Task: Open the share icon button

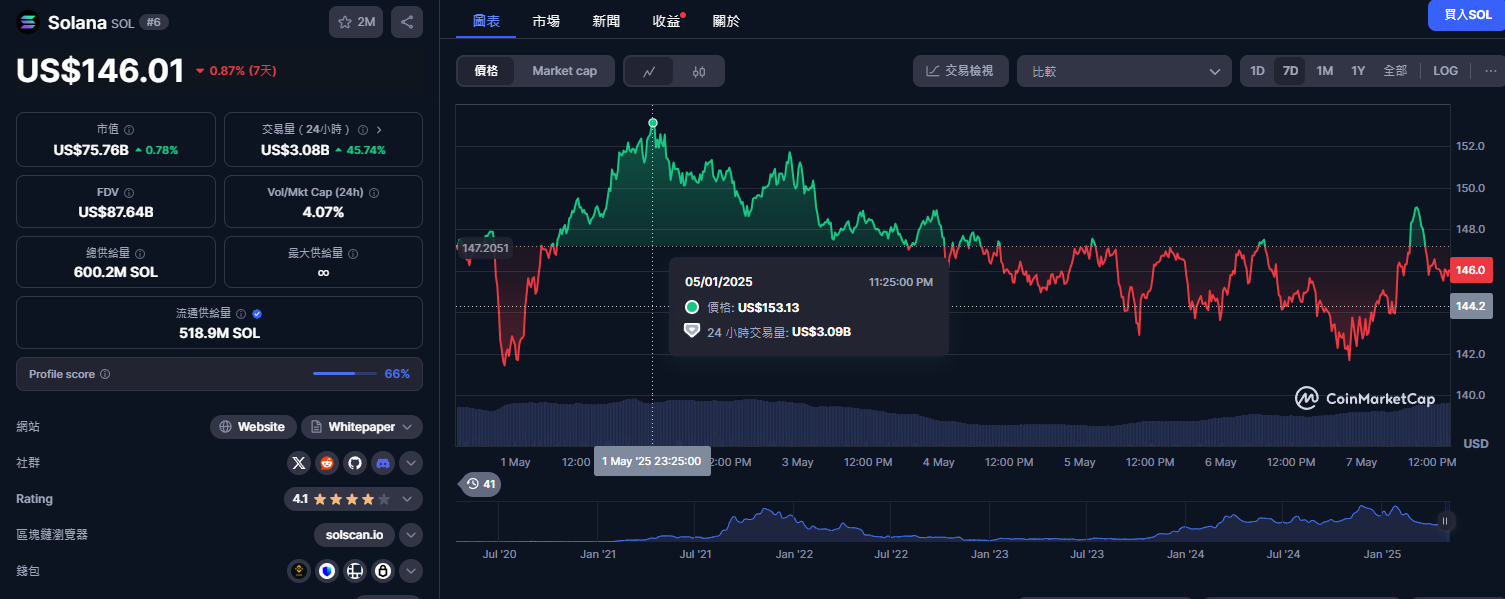Action: (x=407, y=22)
